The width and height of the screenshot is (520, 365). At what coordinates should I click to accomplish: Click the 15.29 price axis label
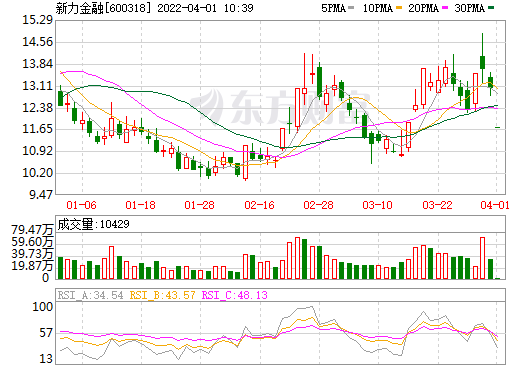click(38, 20)
